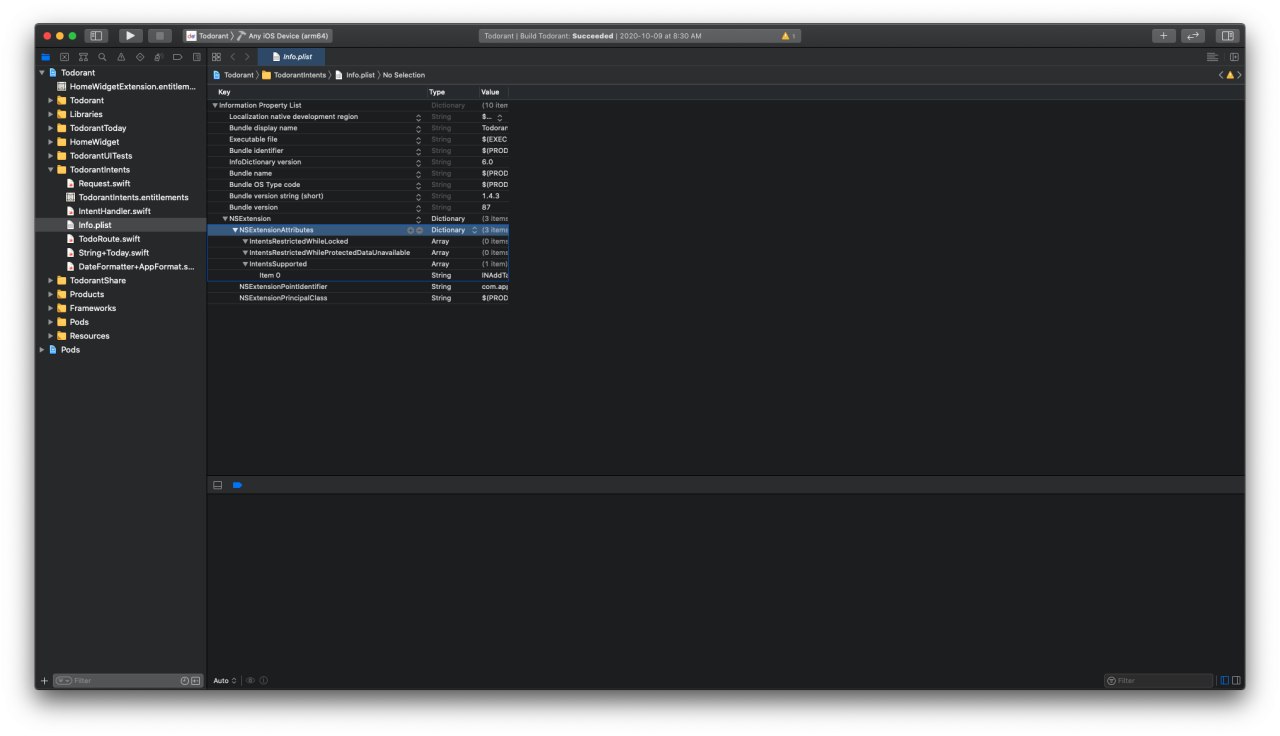Collapse the Todorant project root
1280x736 pixels.
pos(42,73)
